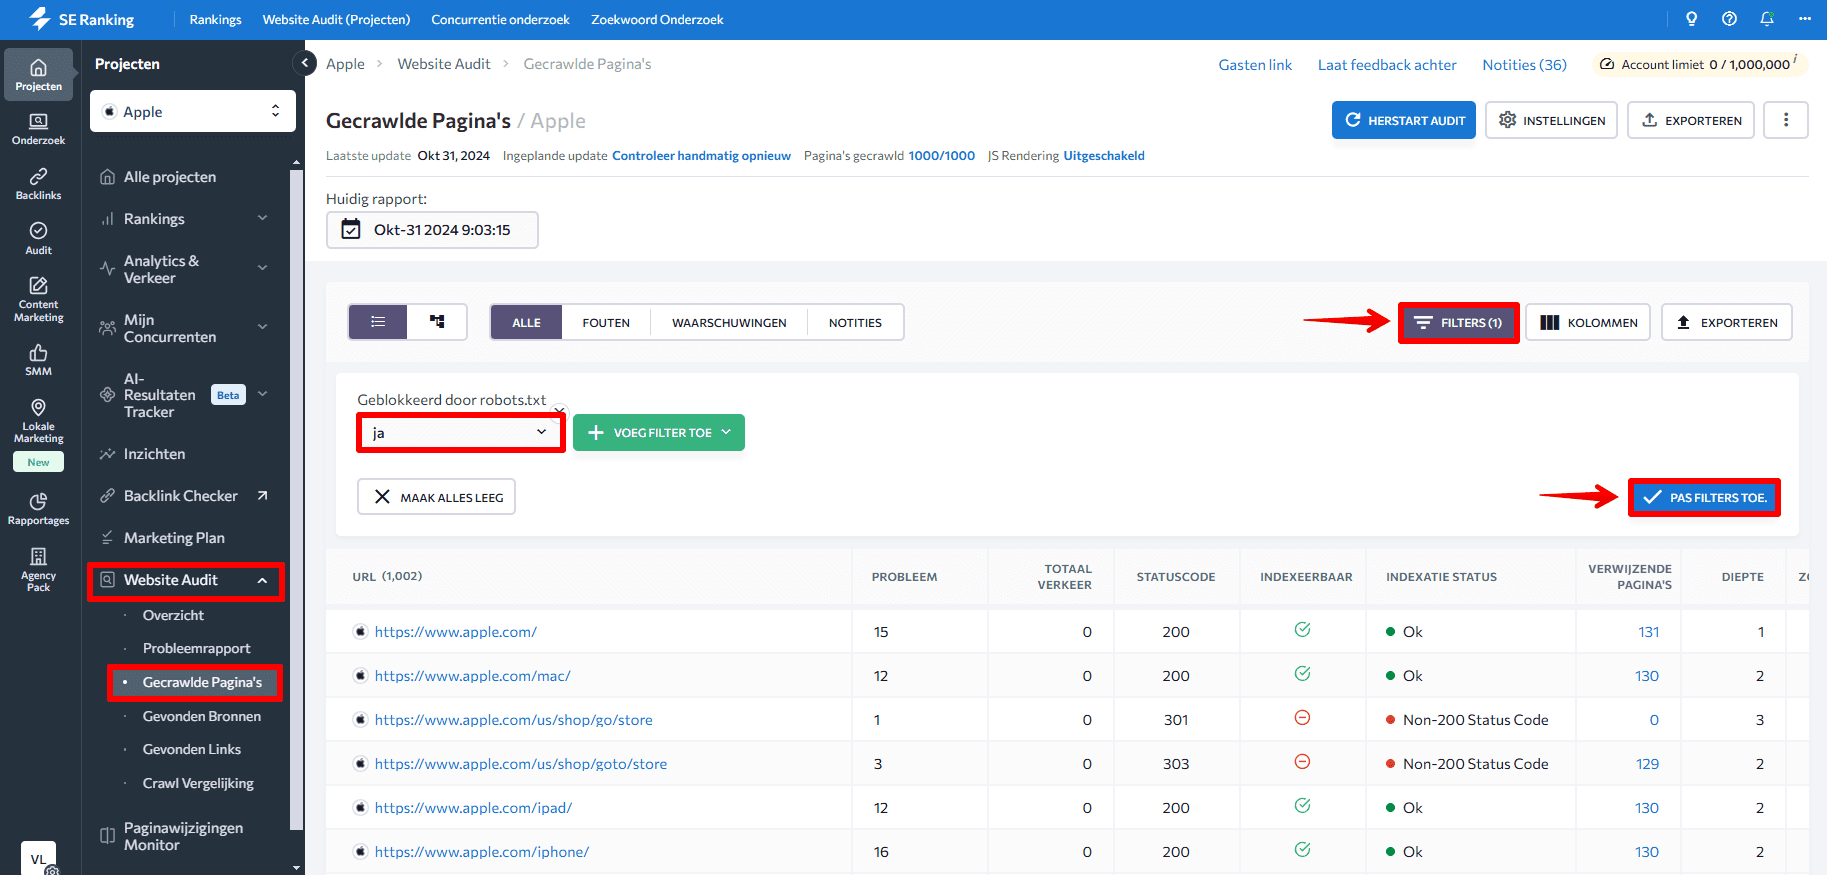
Task: Open the 'ja' filter value dropdown
Action: [460, 432]
